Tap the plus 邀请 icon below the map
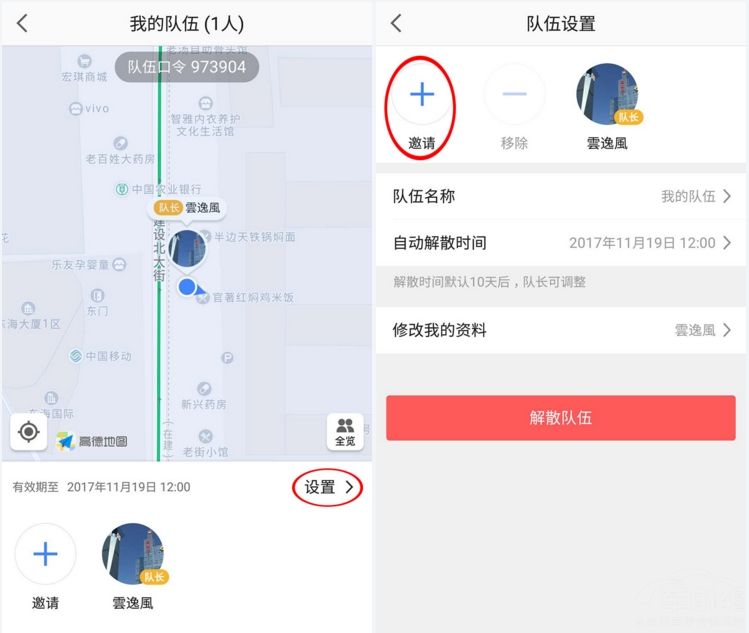 coord(45,554)
